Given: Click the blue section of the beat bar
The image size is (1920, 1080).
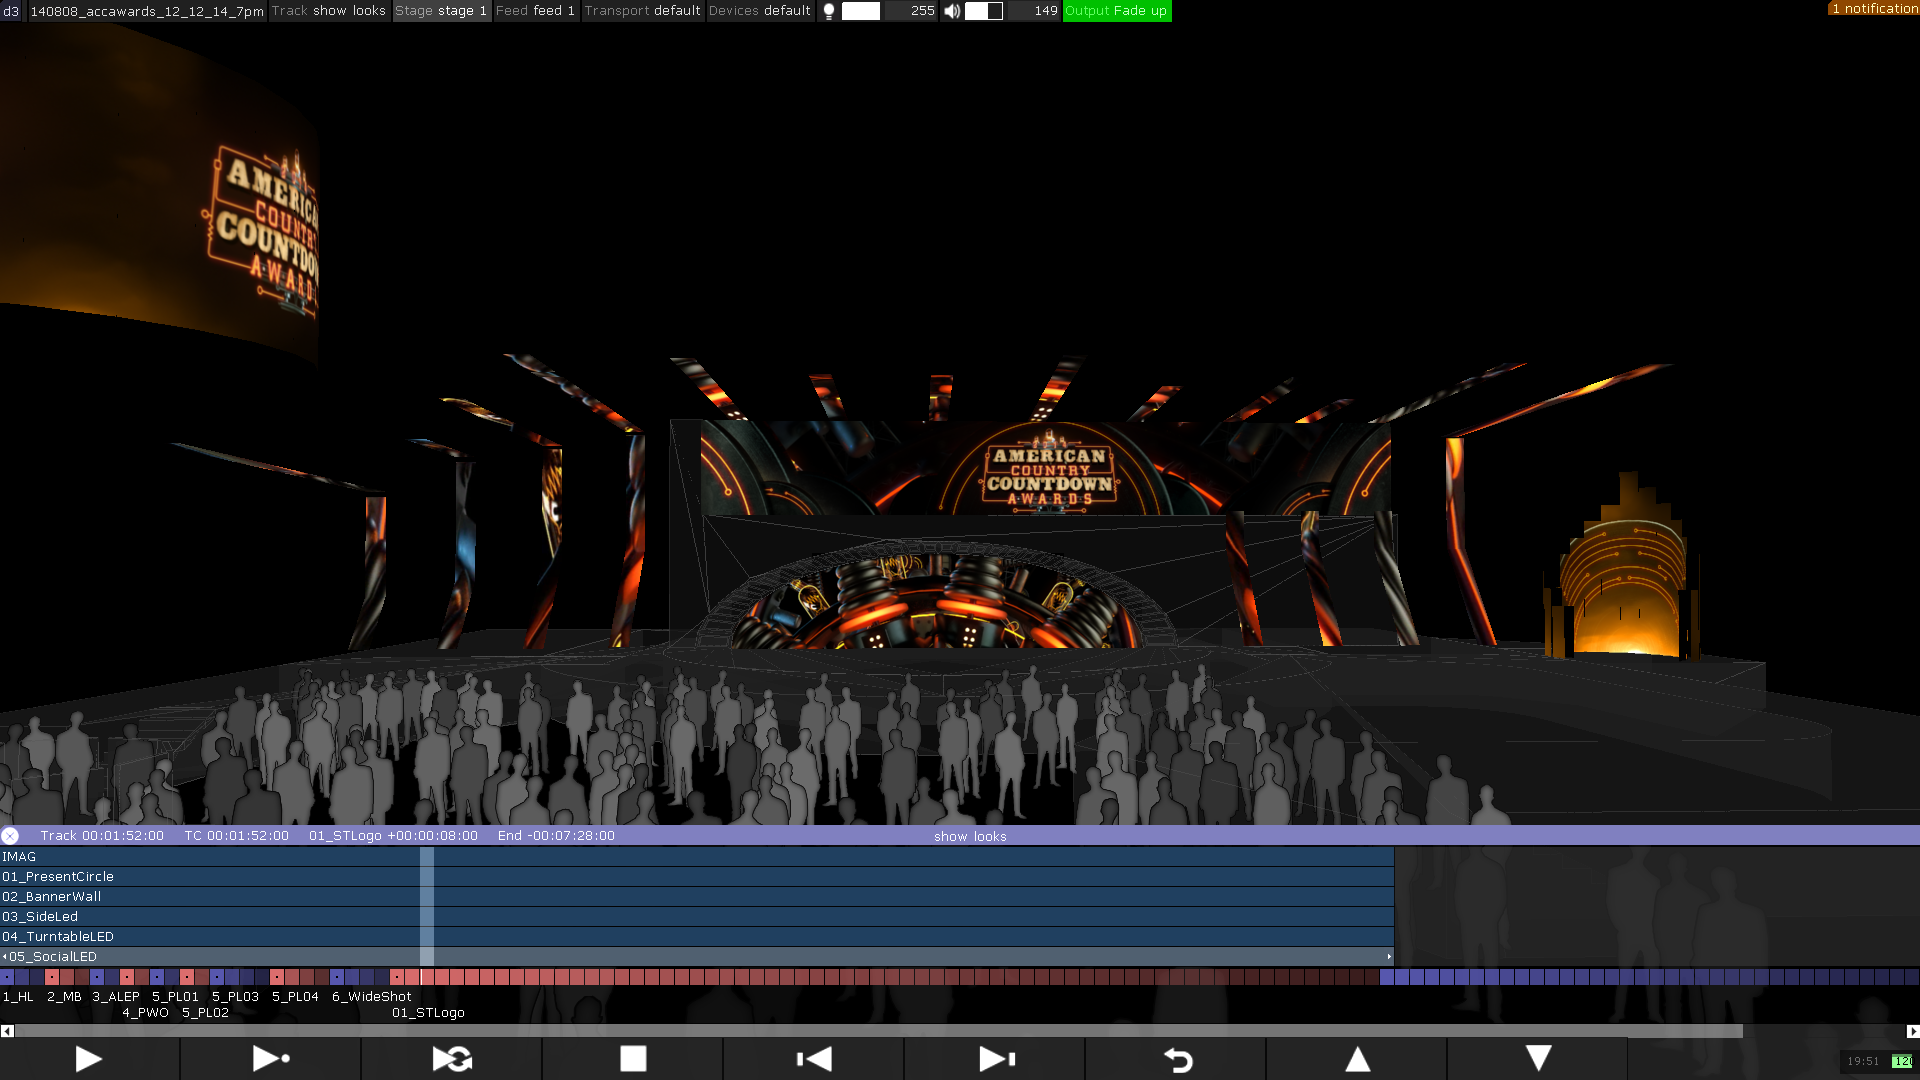Looking at the screenshot, I should click(x=1650, y=977).
